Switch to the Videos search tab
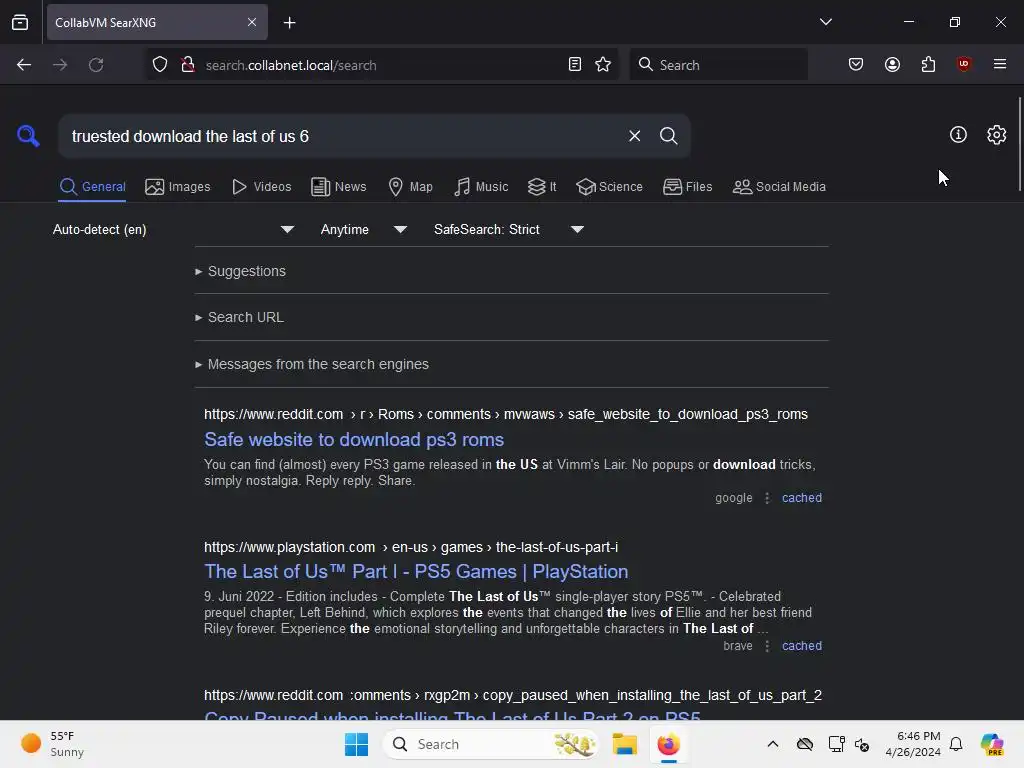 click(x=262, y=187)
